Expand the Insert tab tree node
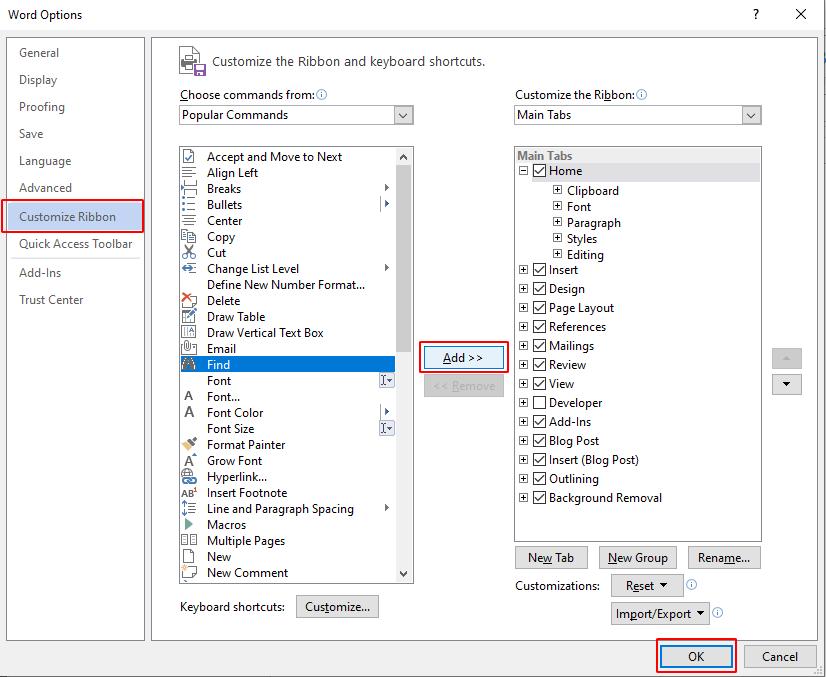Image resolution: width=826 pixels, height=677 pixels. (522, 269)
